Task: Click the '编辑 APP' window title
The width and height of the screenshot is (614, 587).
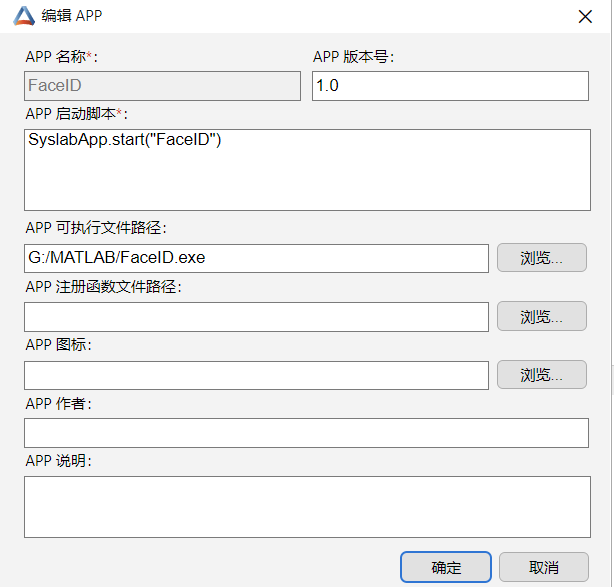Action: 72,16
